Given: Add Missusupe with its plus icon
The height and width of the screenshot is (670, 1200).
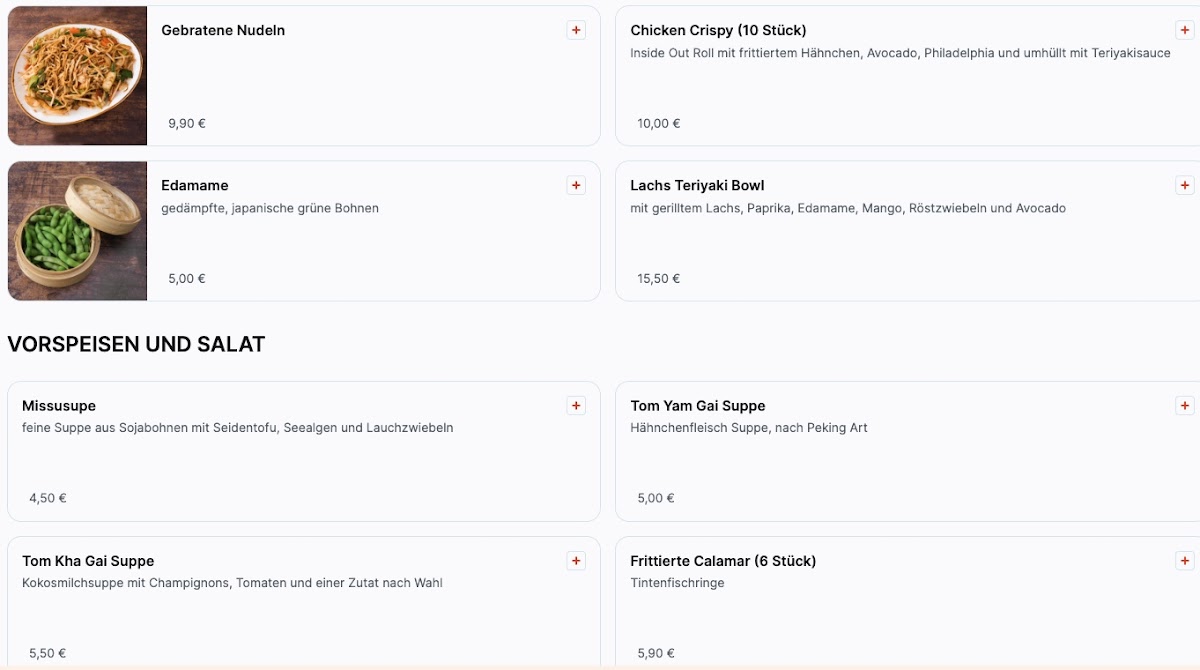Looking at the screenshot, I should (x=576, y=406).
